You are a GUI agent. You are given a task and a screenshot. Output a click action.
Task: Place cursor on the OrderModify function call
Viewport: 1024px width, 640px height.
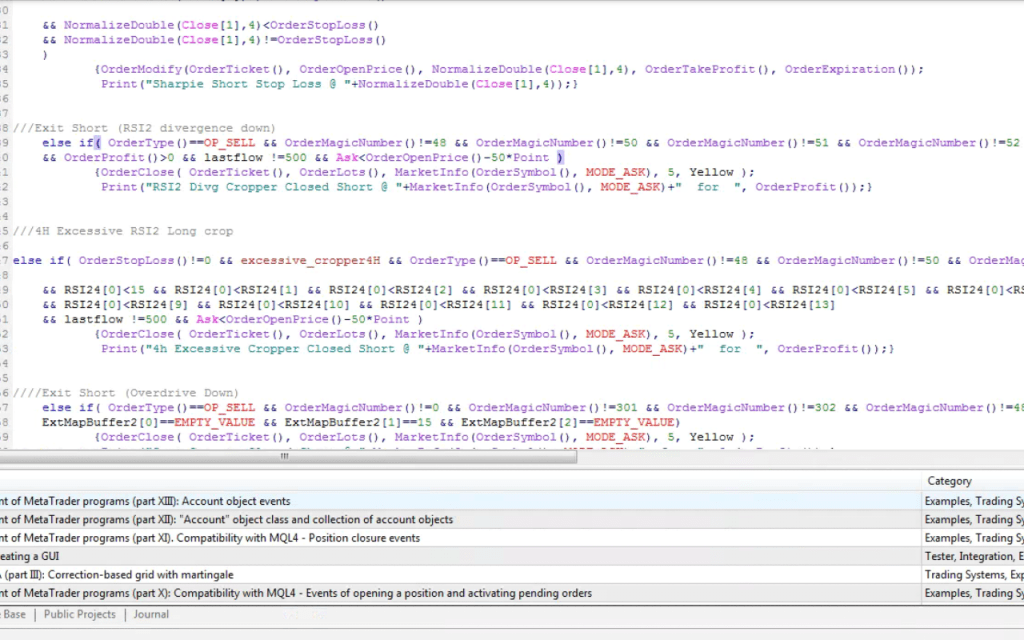click(140, 69)
